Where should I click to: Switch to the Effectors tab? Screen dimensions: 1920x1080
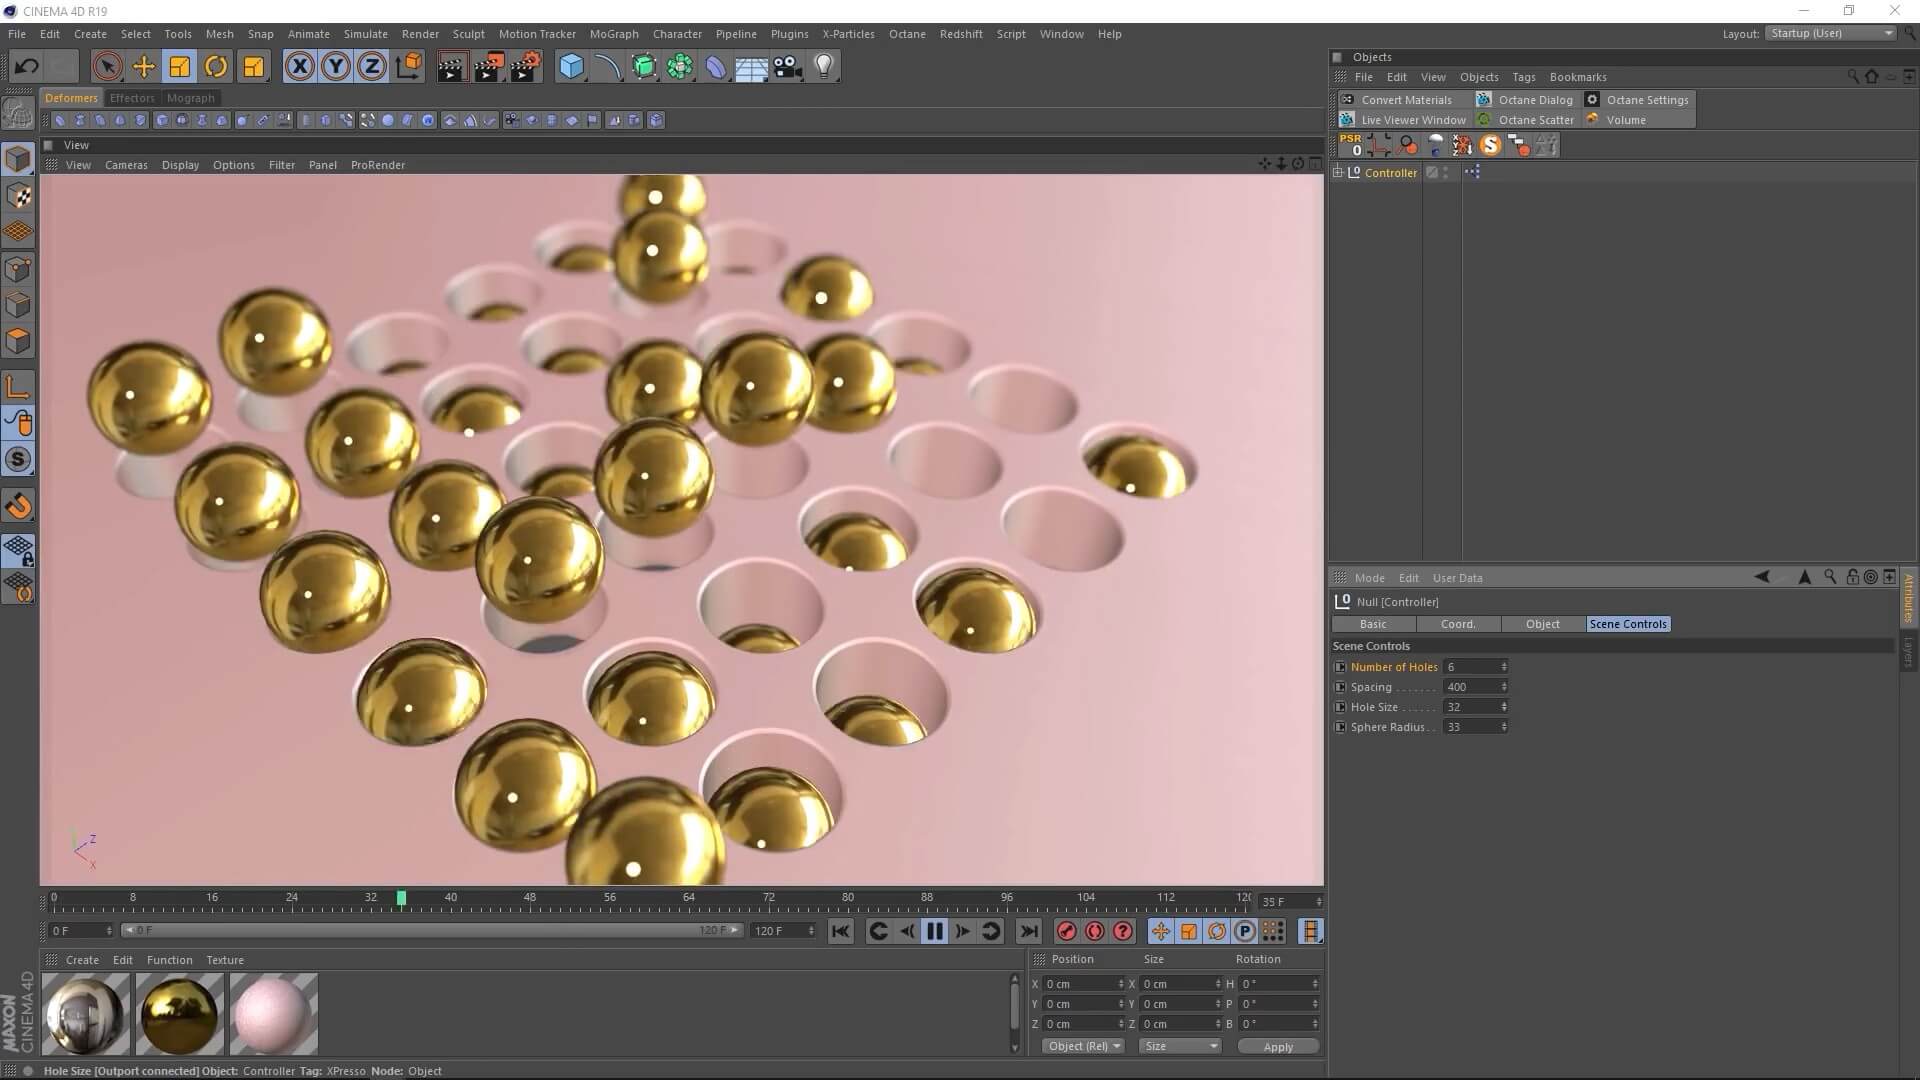(132, 98)
